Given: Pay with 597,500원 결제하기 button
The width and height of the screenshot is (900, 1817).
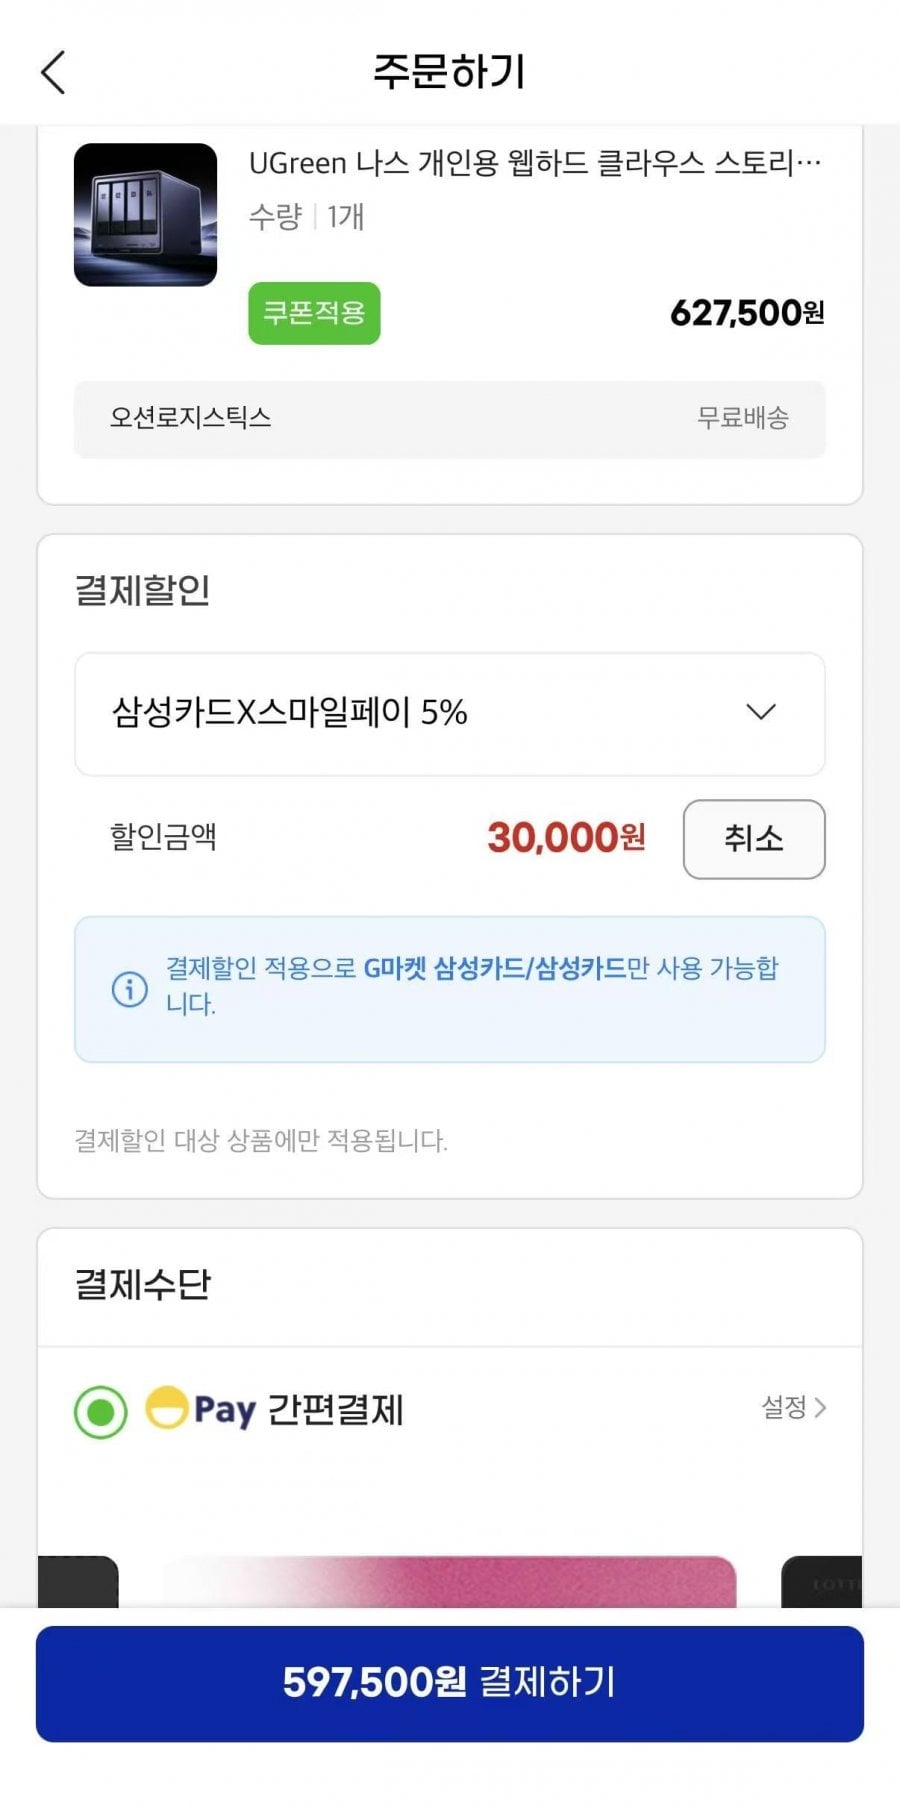Looking at the screenshot, I should pyautogui.click(x=450, y=1684).
